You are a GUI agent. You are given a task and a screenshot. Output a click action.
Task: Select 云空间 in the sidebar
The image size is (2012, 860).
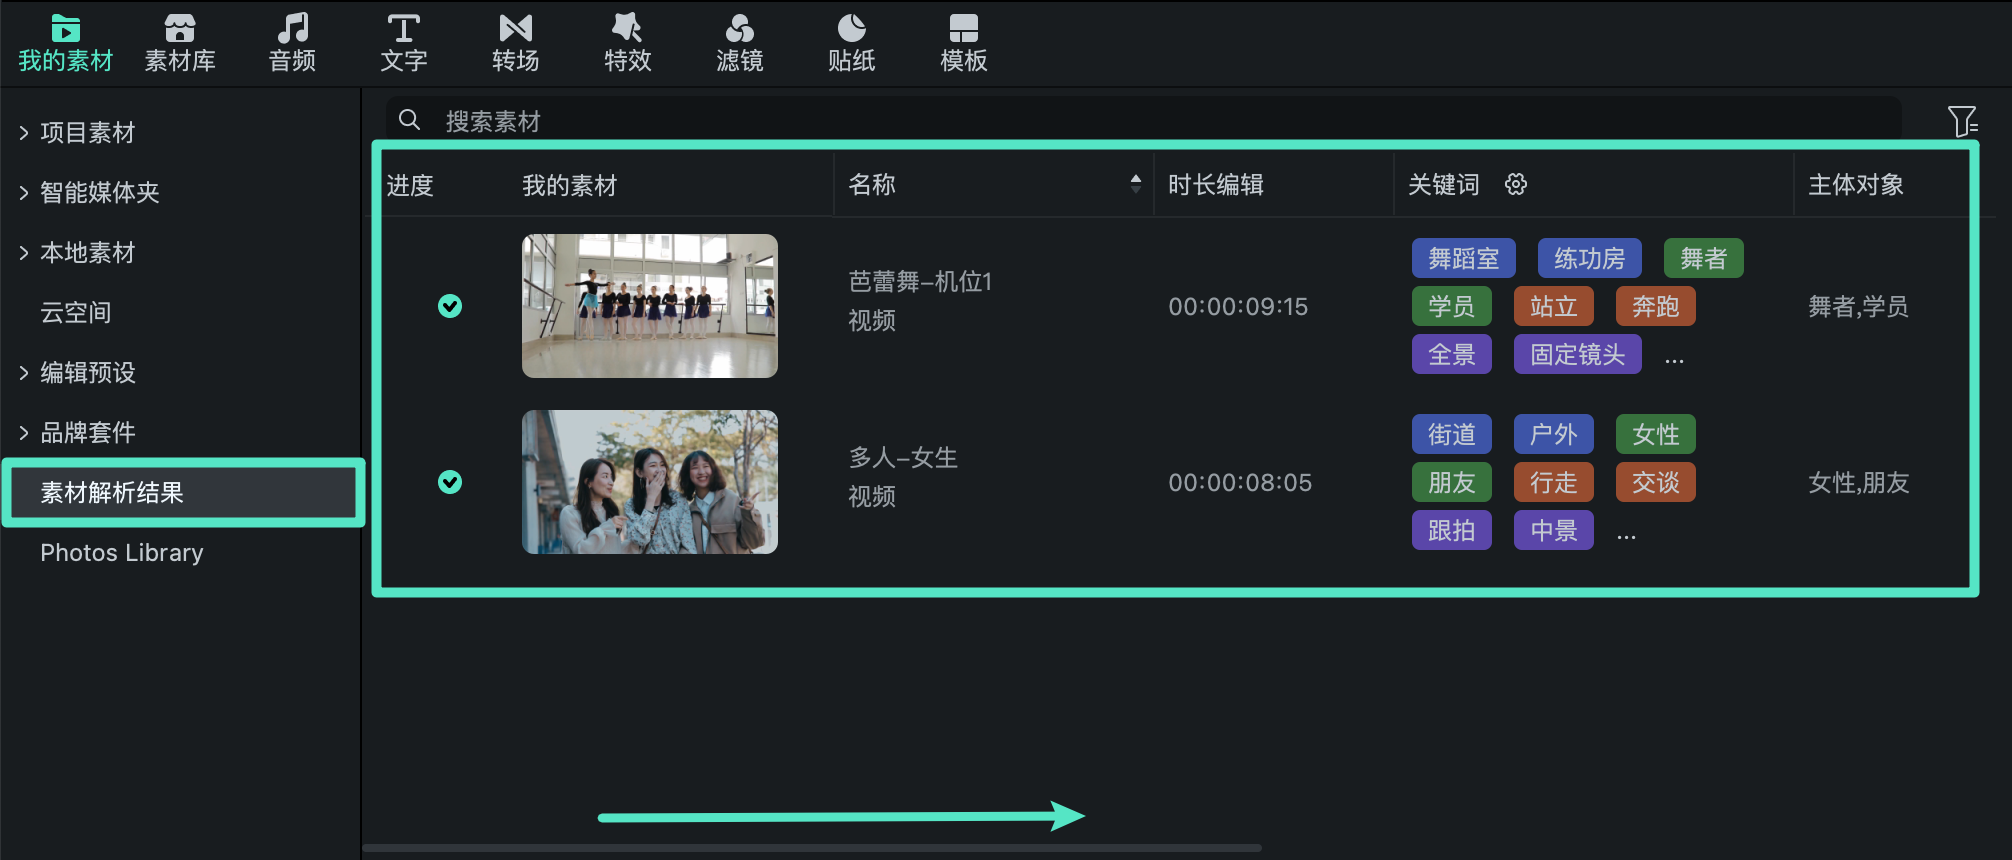pyautogui.click(x=76, y=313)
